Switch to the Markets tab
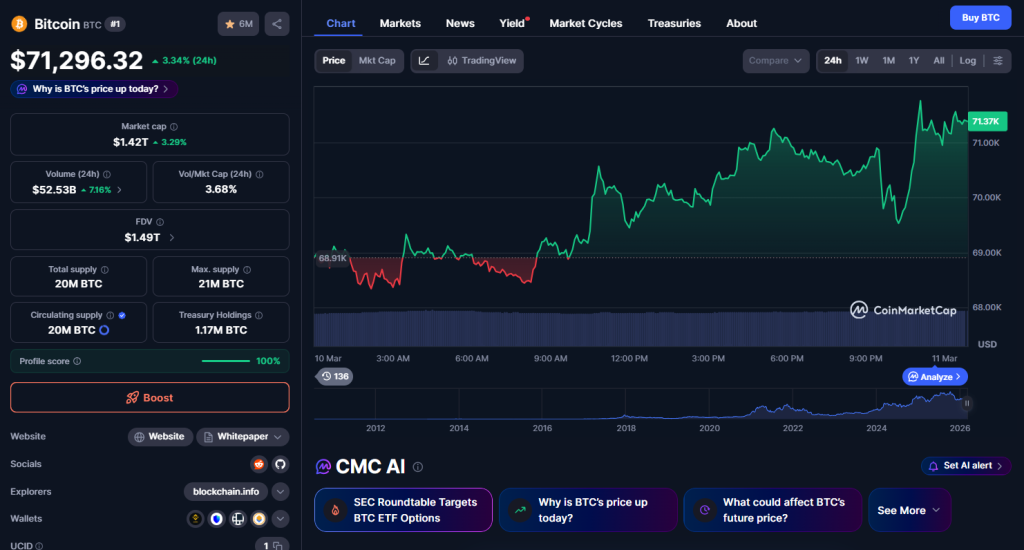The image size is (1024, 550). click(400, 23)
